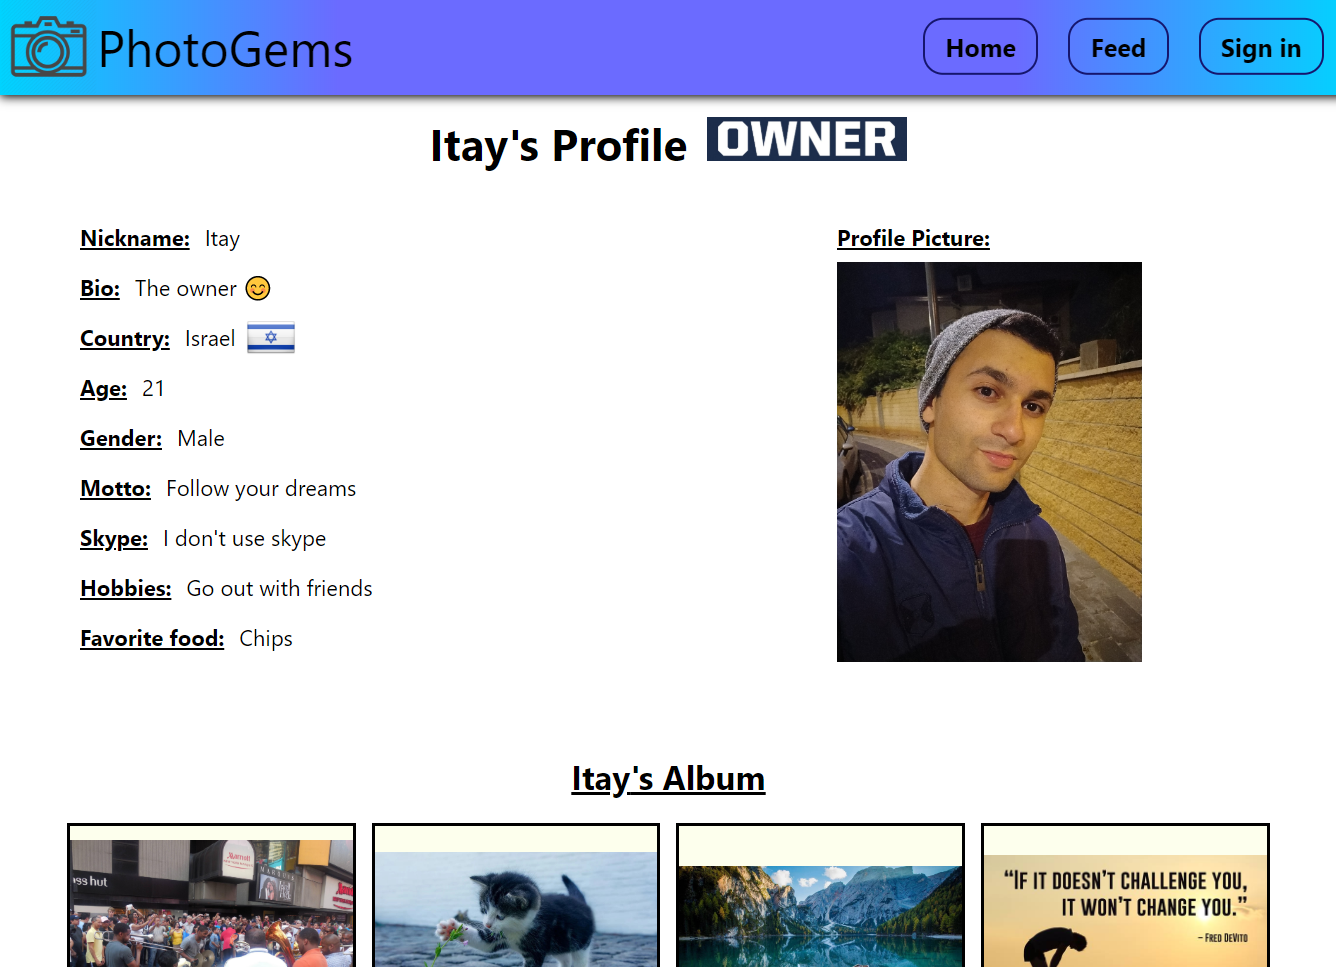Click the Favorite food label
This screenshot has width=1336, height=967.
[152, 639]
